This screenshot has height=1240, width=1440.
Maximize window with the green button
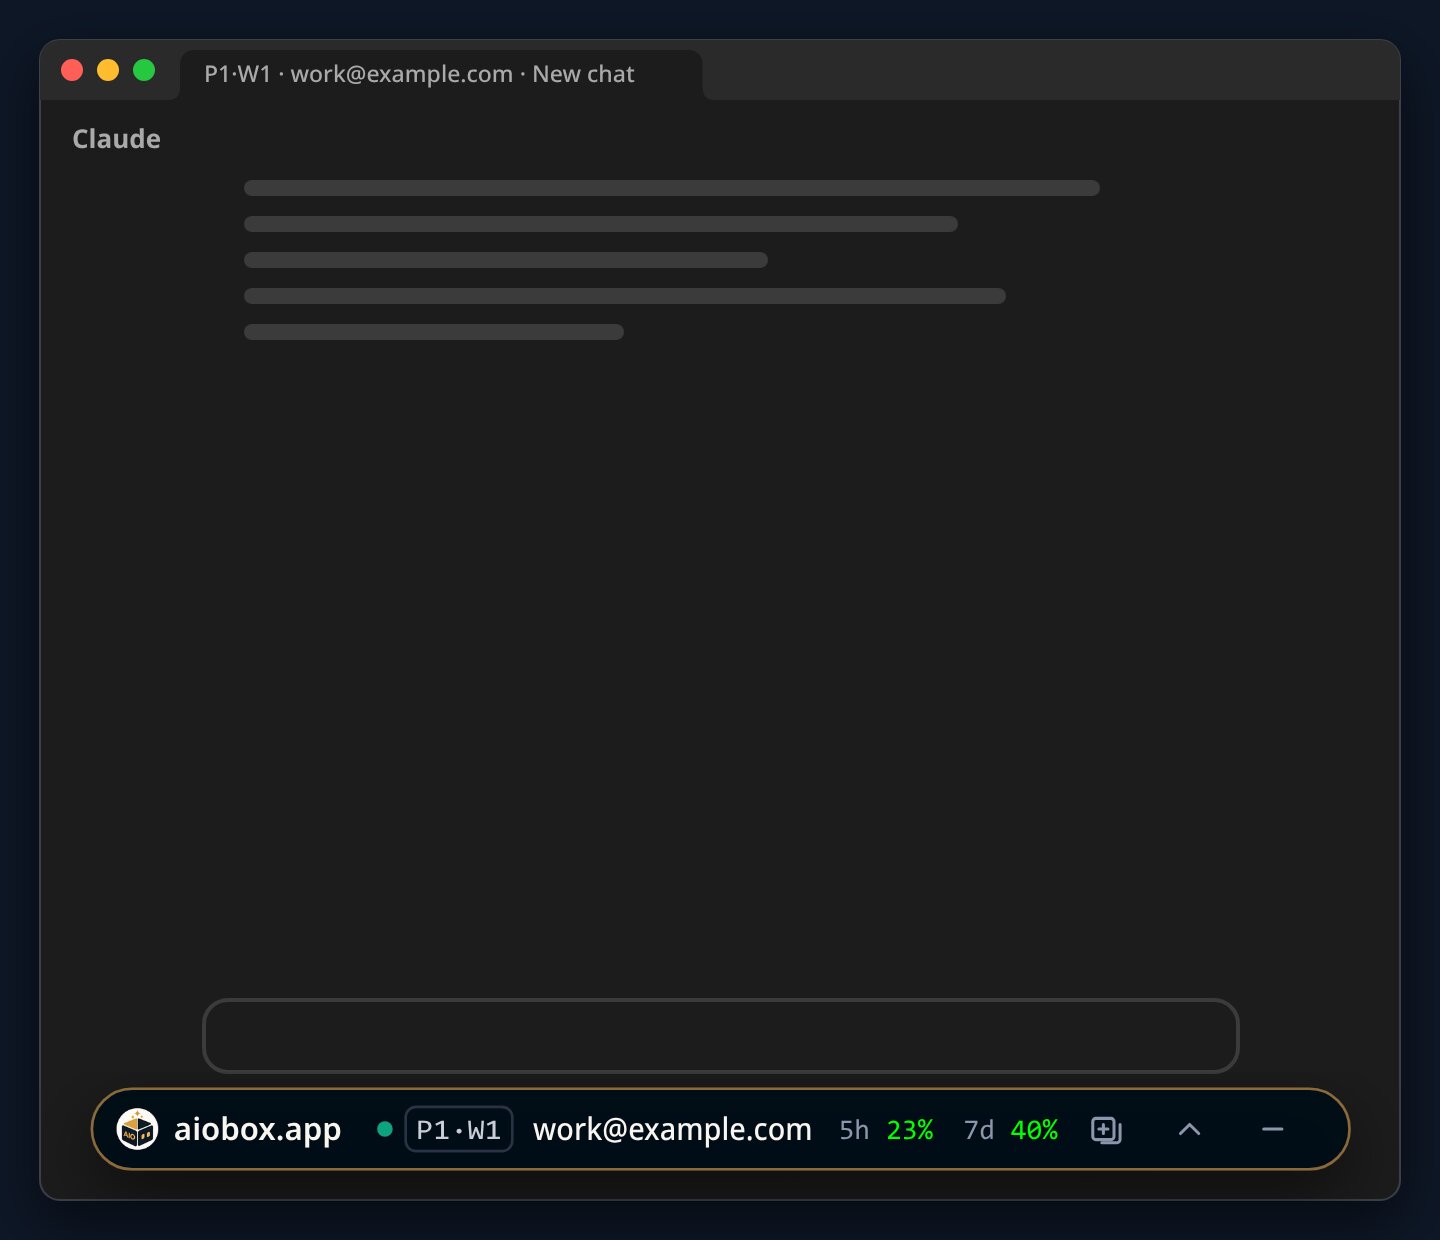click(x=144, y=70)
